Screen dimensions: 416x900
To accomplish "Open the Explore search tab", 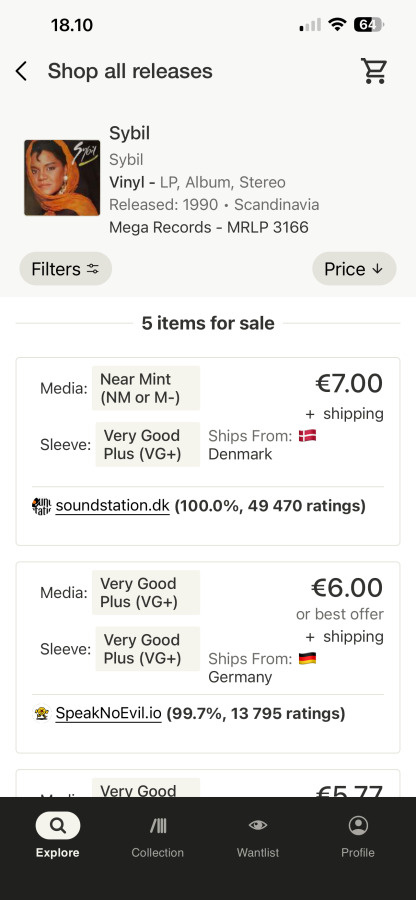I will 57,835.
